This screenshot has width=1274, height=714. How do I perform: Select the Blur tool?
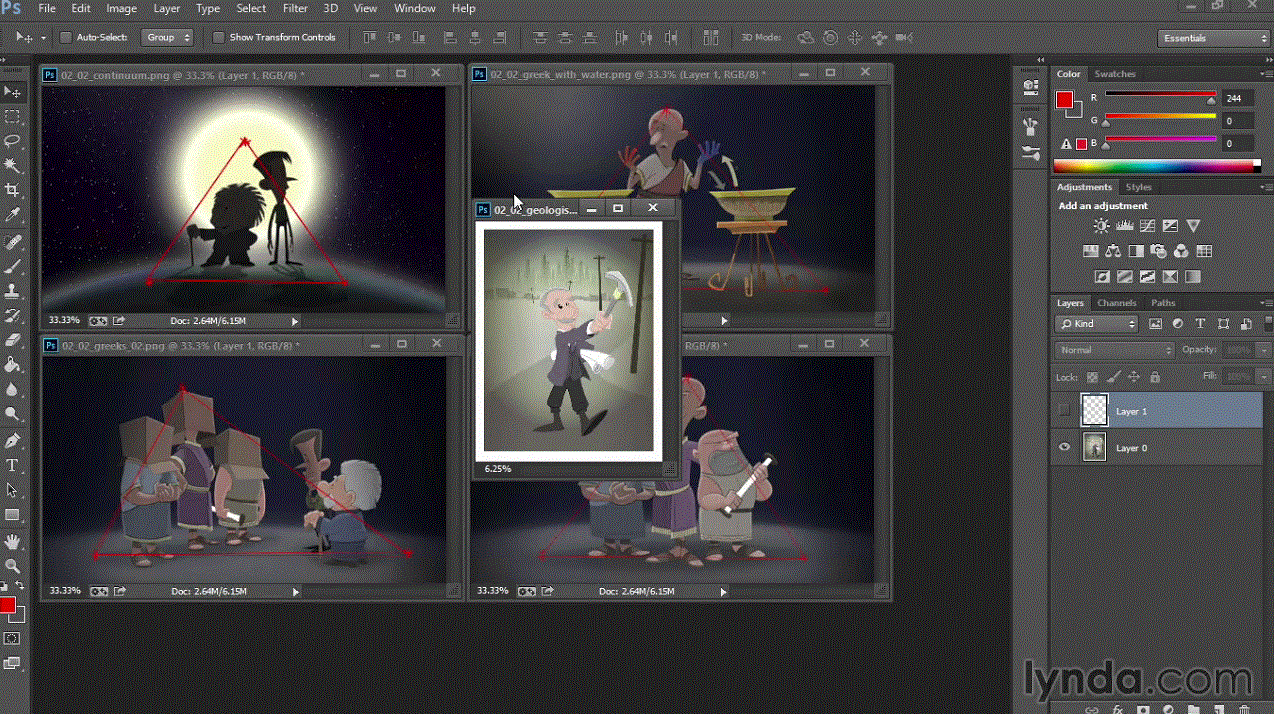tap(13, 389)
